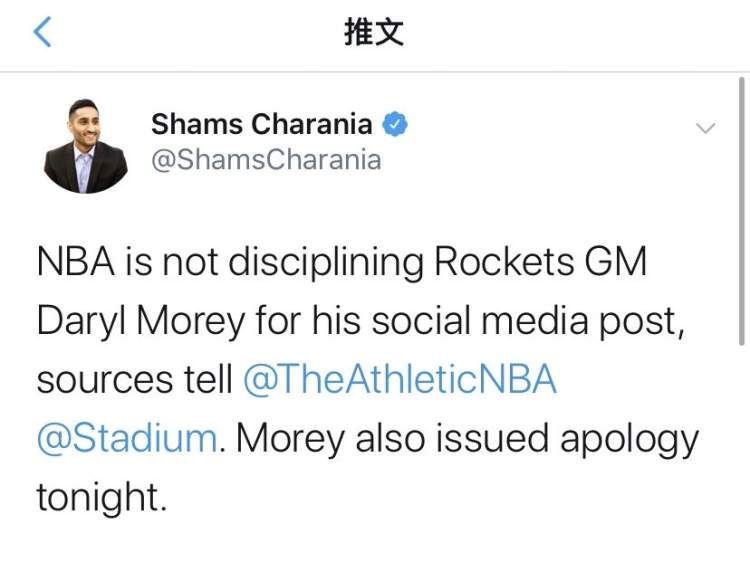Click the word 'tonight.' ending the tweet
This screenshot has width=750, height=572.
tap(102, 497)
